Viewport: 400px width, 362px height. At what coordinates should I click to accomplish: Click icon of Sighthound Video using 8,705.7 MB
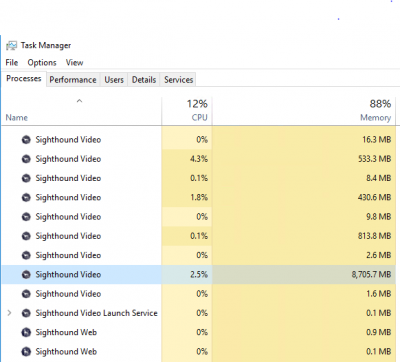point(26,275)
